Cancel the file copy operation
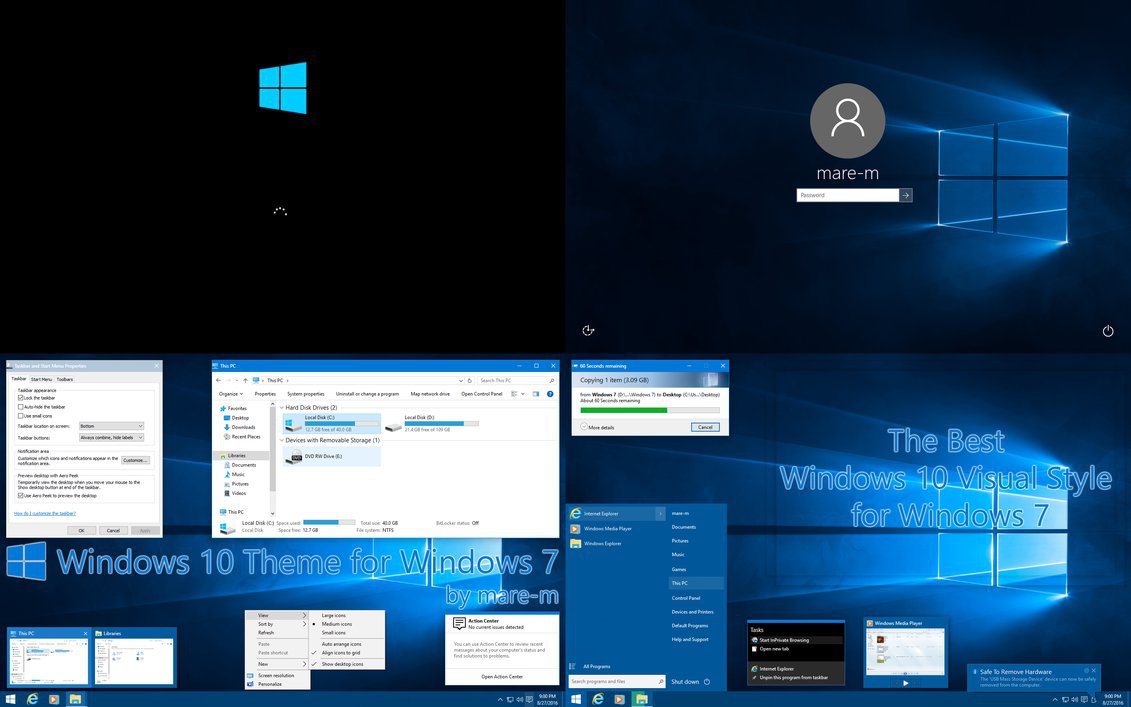This screenshot has width=1131, height=707. pyautogui.click(x=704, y=427)
